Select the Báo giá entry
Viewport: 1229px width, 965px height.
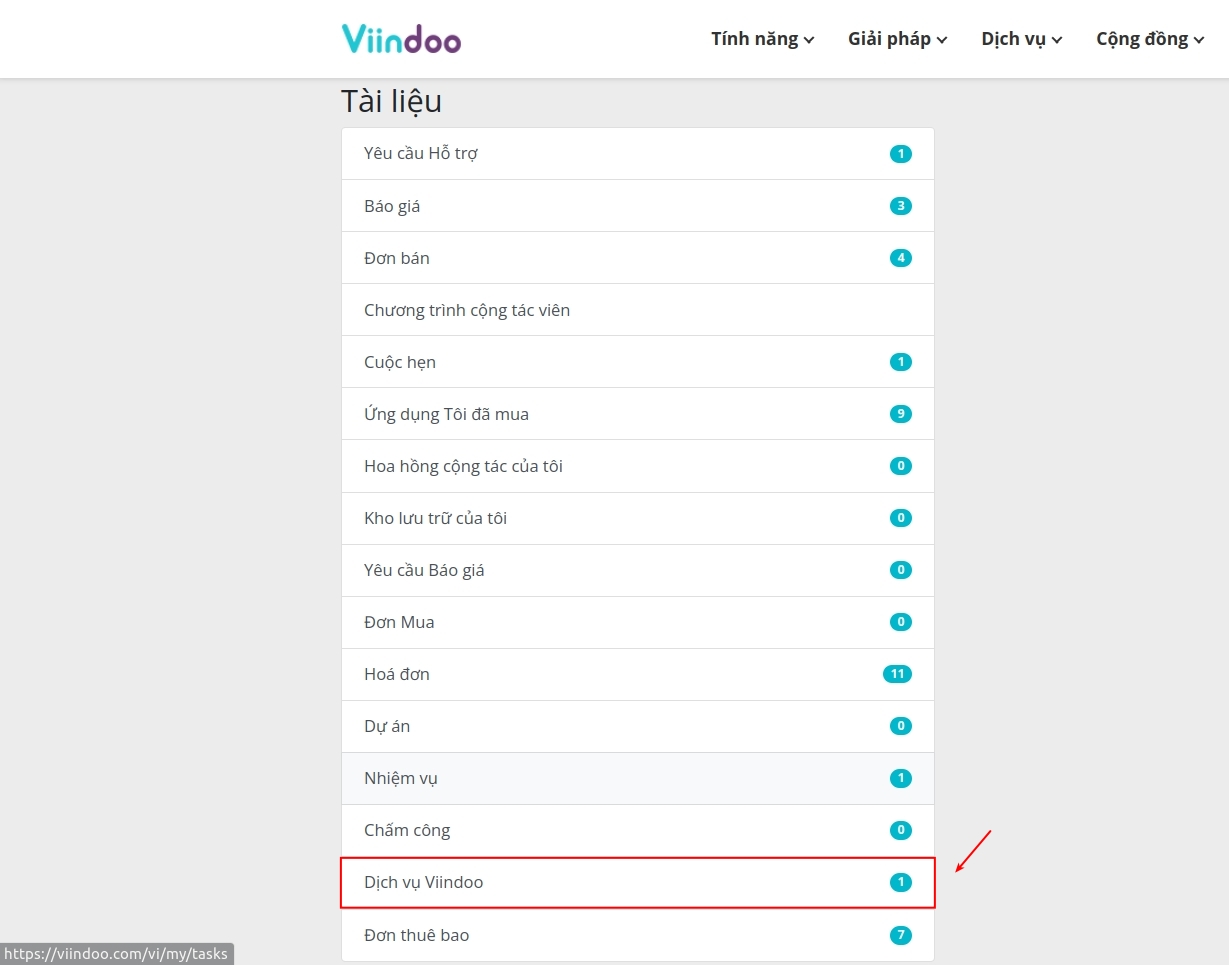coord(638,206)
